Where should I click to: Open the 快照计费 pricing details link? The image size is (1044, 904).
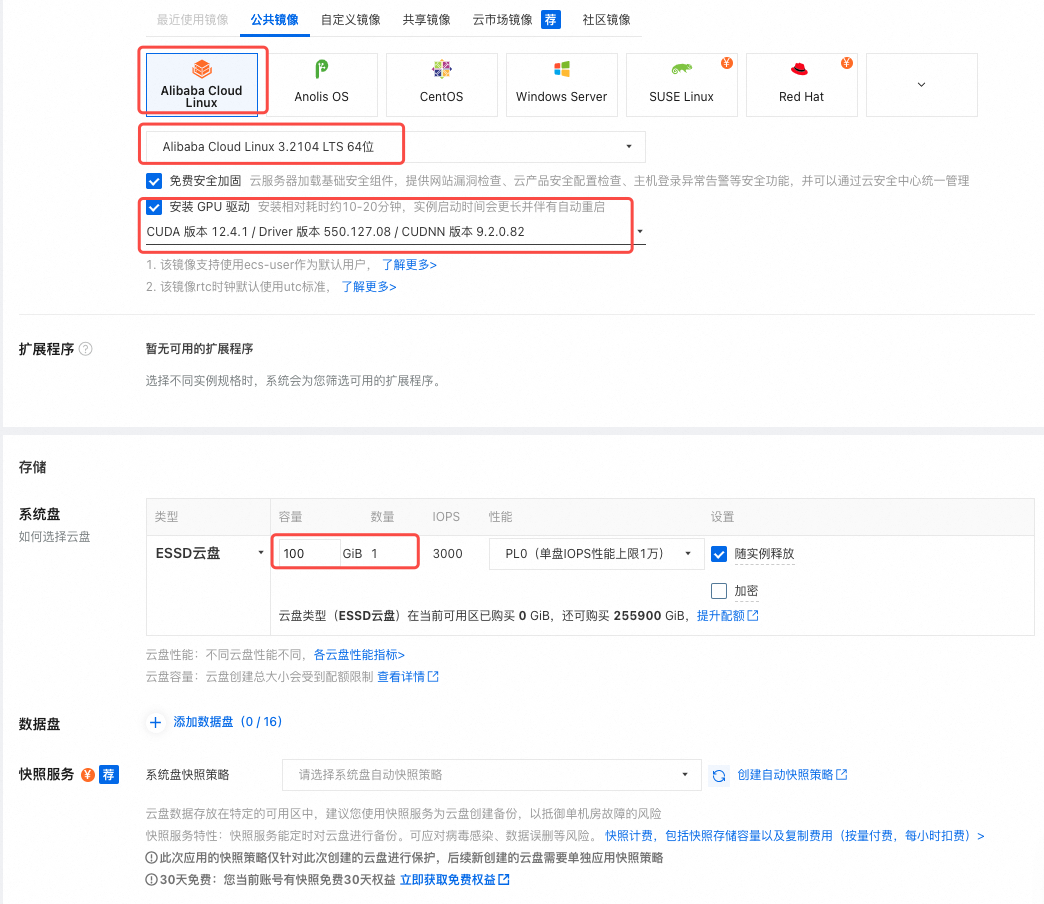794,836
